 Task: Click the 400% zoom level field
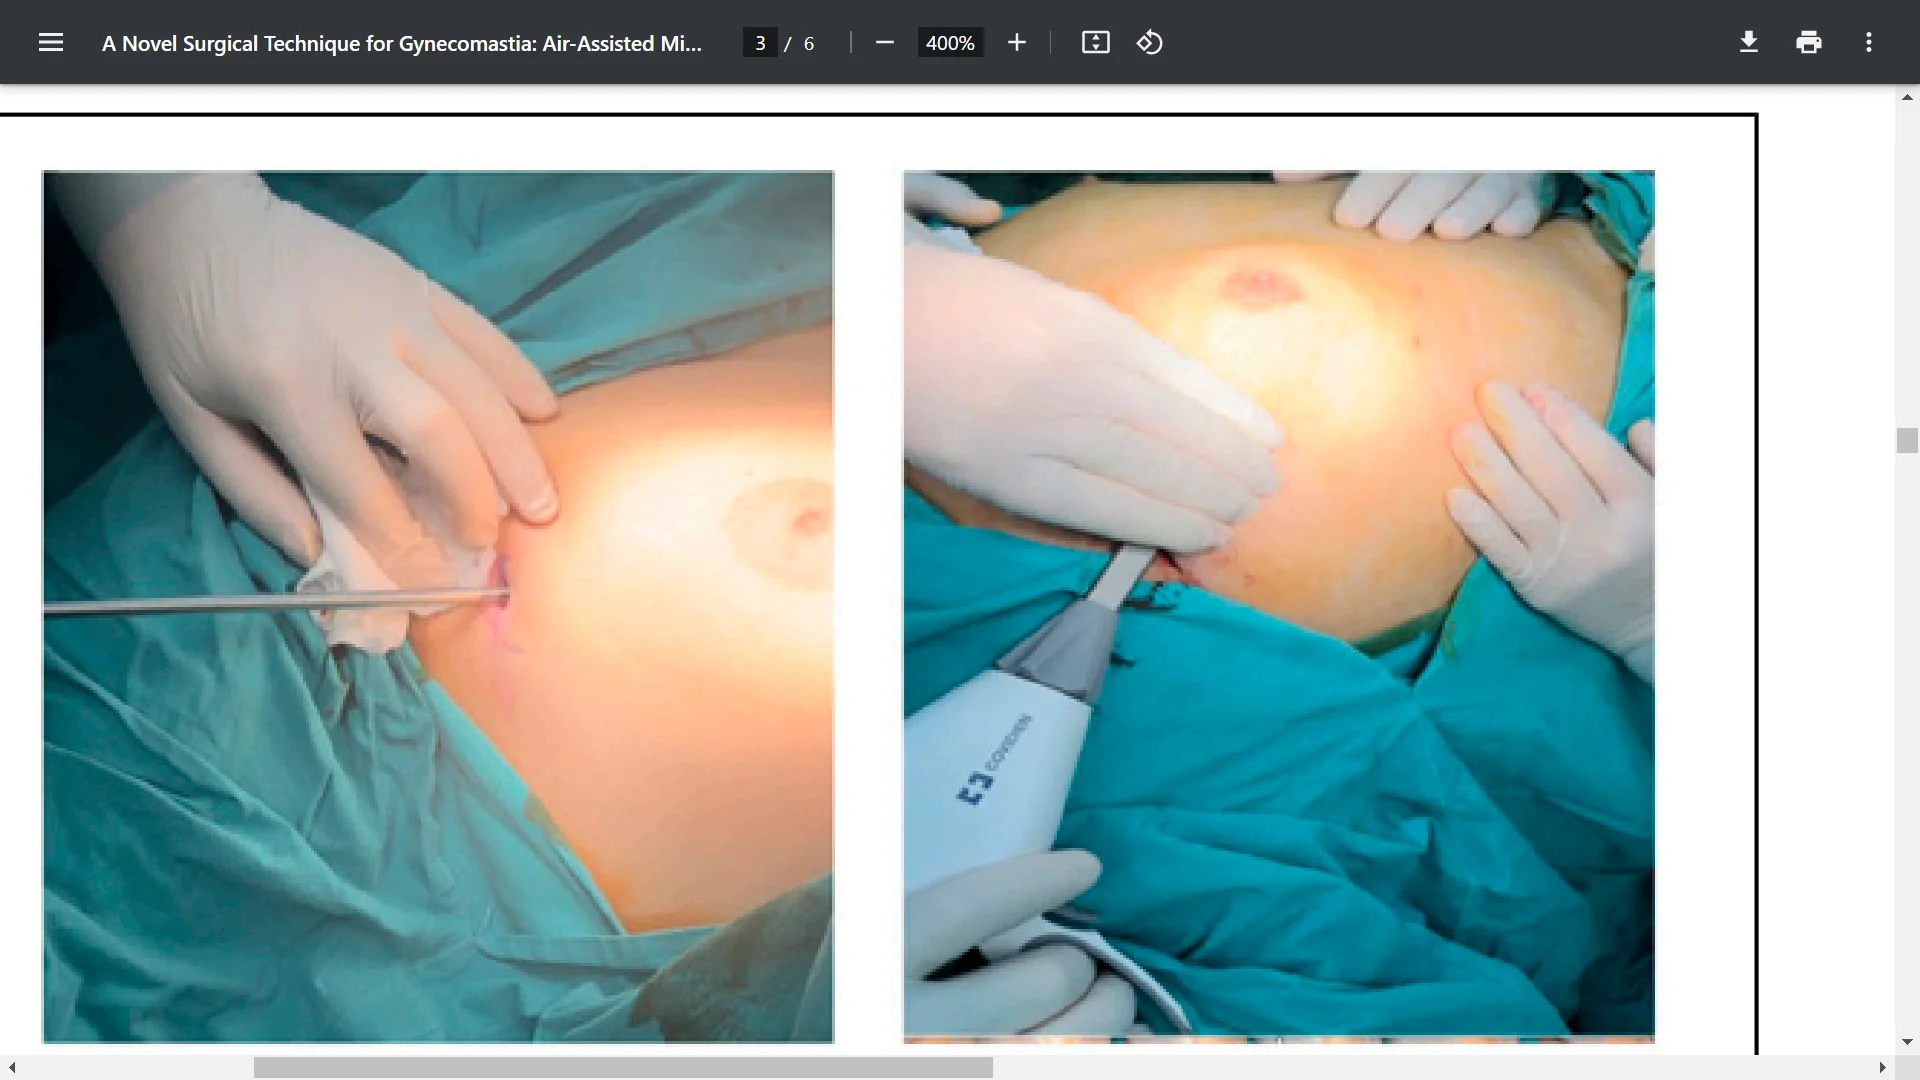950,43
